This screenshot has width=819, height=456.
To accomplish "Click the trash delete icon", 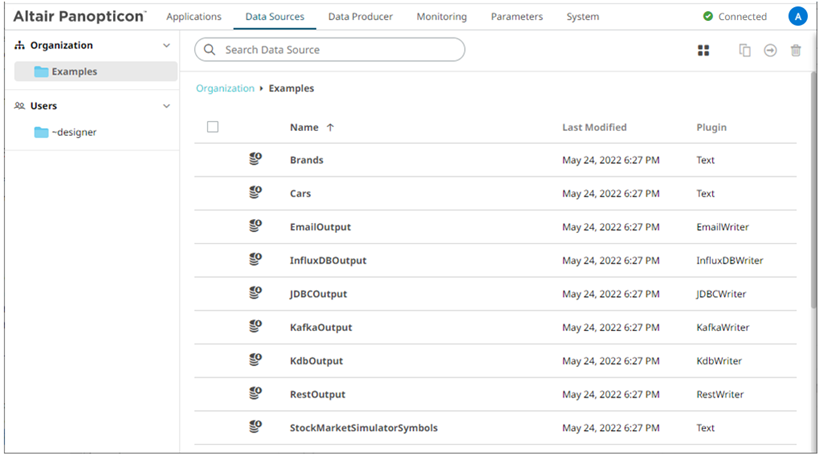I will pos(796,50).
